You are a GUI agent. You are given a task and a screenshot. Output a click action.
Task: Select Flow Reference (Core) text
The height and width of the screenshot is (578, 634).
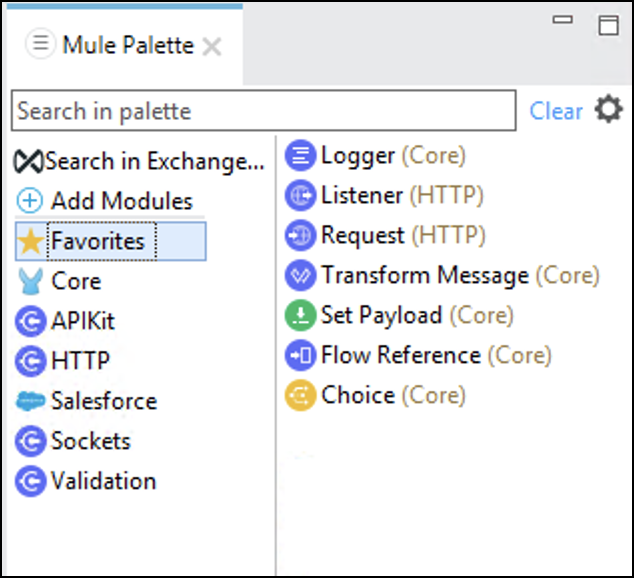click(436, 355)
